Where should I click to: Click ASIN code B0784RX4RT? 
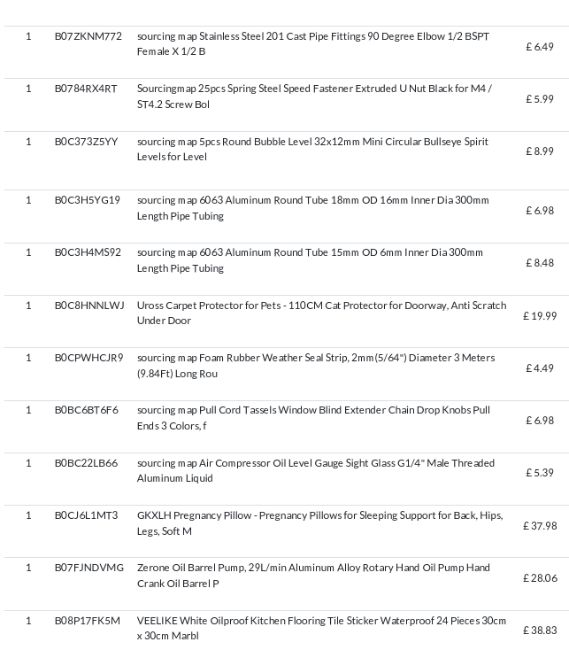(86, 89)
